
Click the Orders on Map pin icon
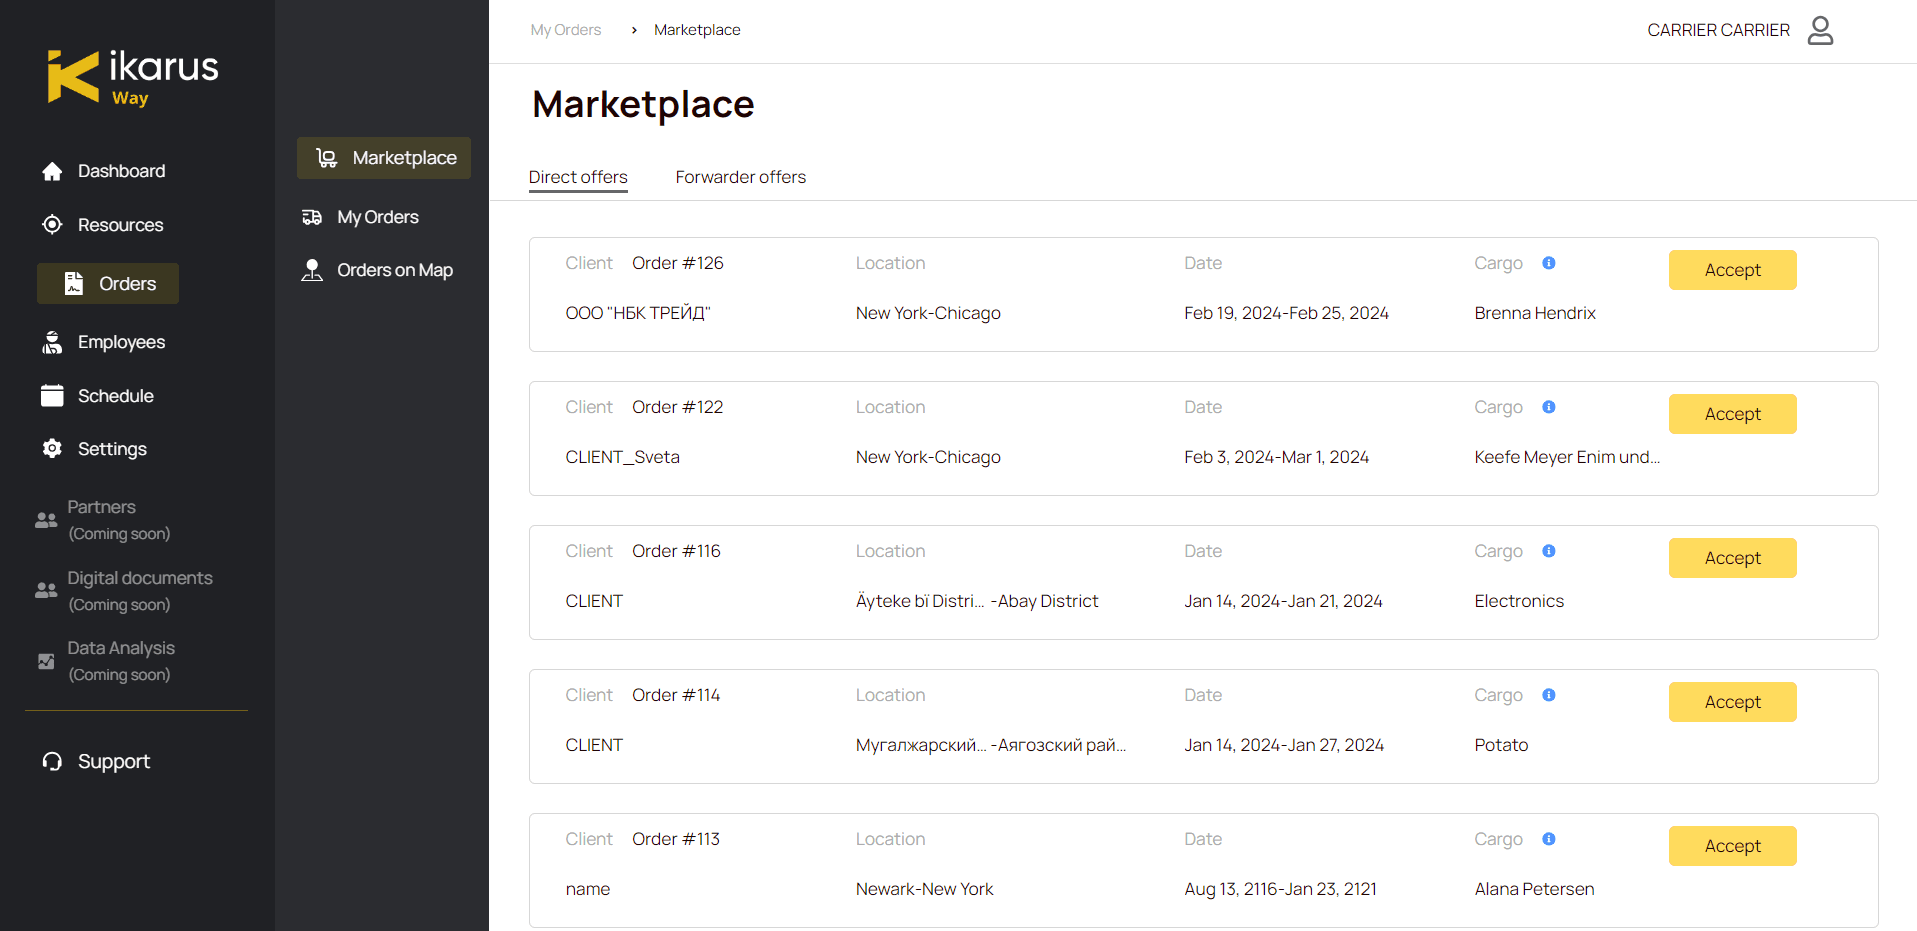[312, 270]
